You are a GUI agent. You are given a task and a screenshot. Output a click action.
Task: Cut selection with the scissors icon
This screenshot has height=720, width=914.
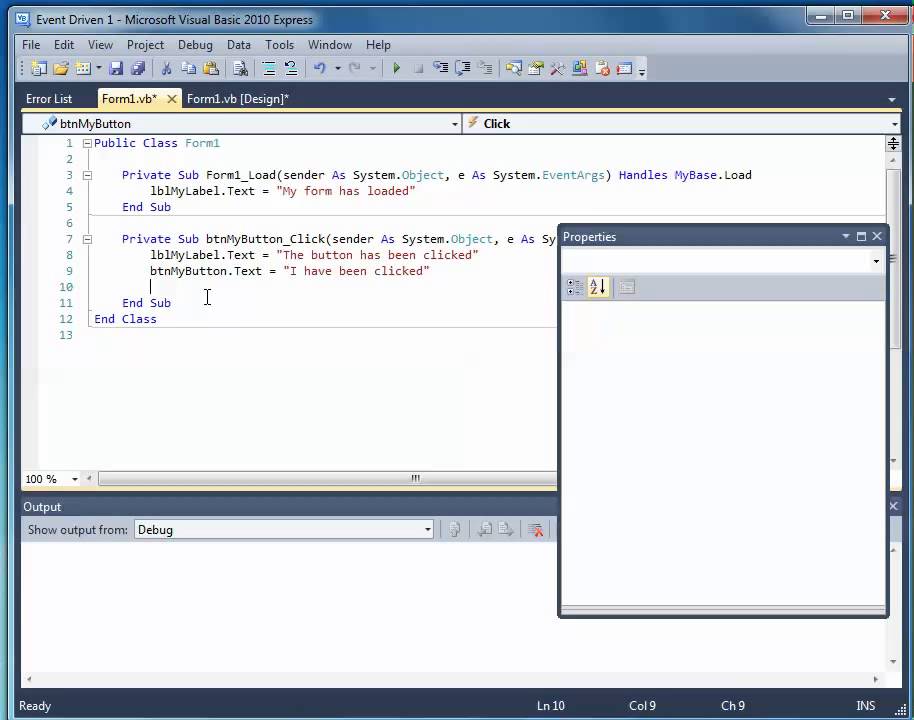pos(166,69)
